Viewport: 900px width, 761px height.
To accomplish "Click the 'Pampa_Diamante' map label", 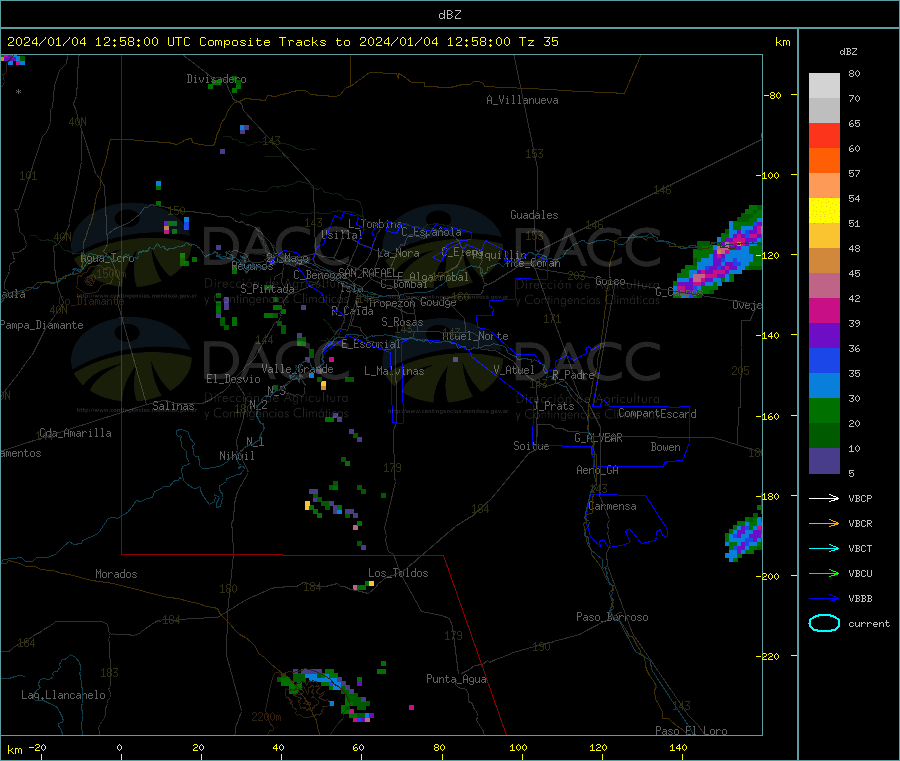I will tap(42, 325).
